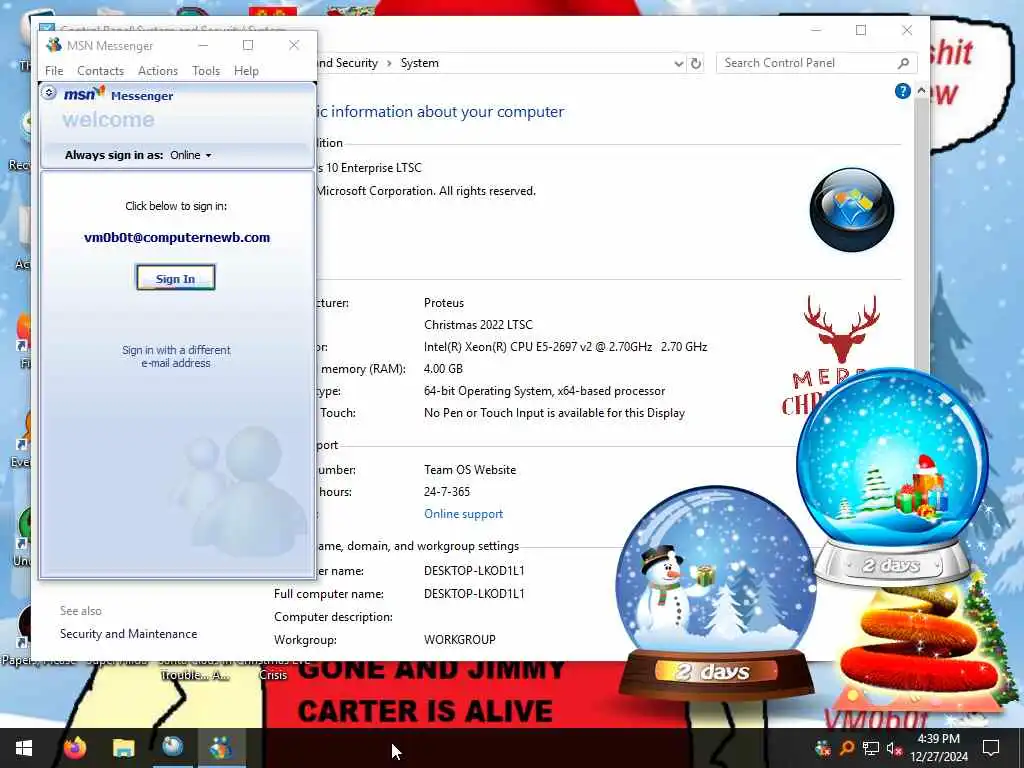Open Control Panel help question mark
This screenshot has width=1024, height=768.
[x=903, y=91]
